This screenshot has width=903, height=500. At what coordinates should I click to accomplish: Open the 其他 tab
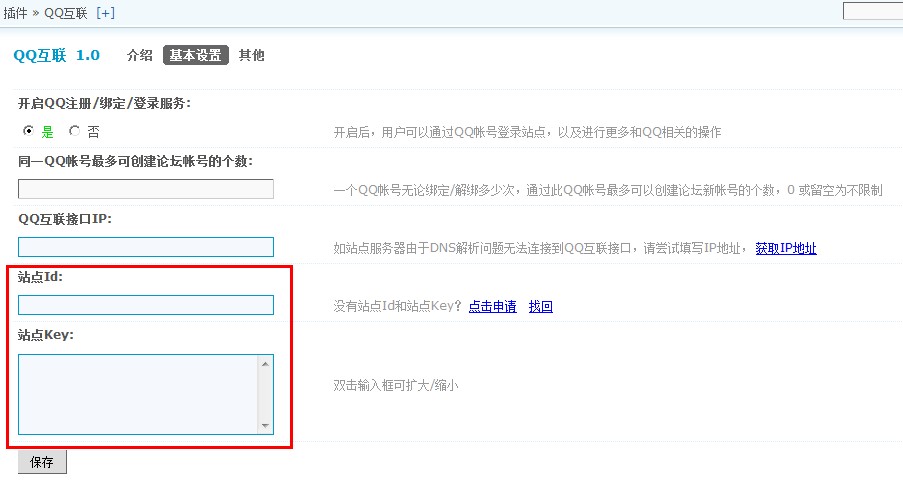click(x=252, y=55)
